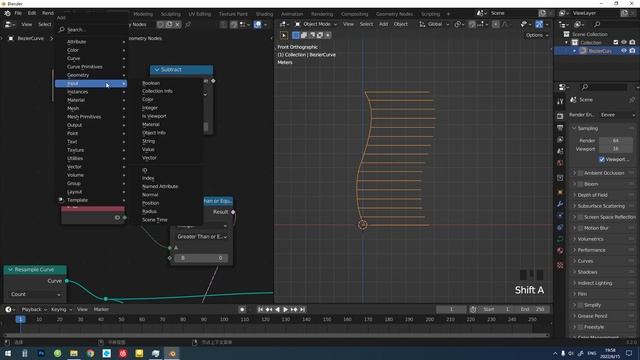
Task: Collapse the Collection tree row
Action: click(x=567, y=42)
